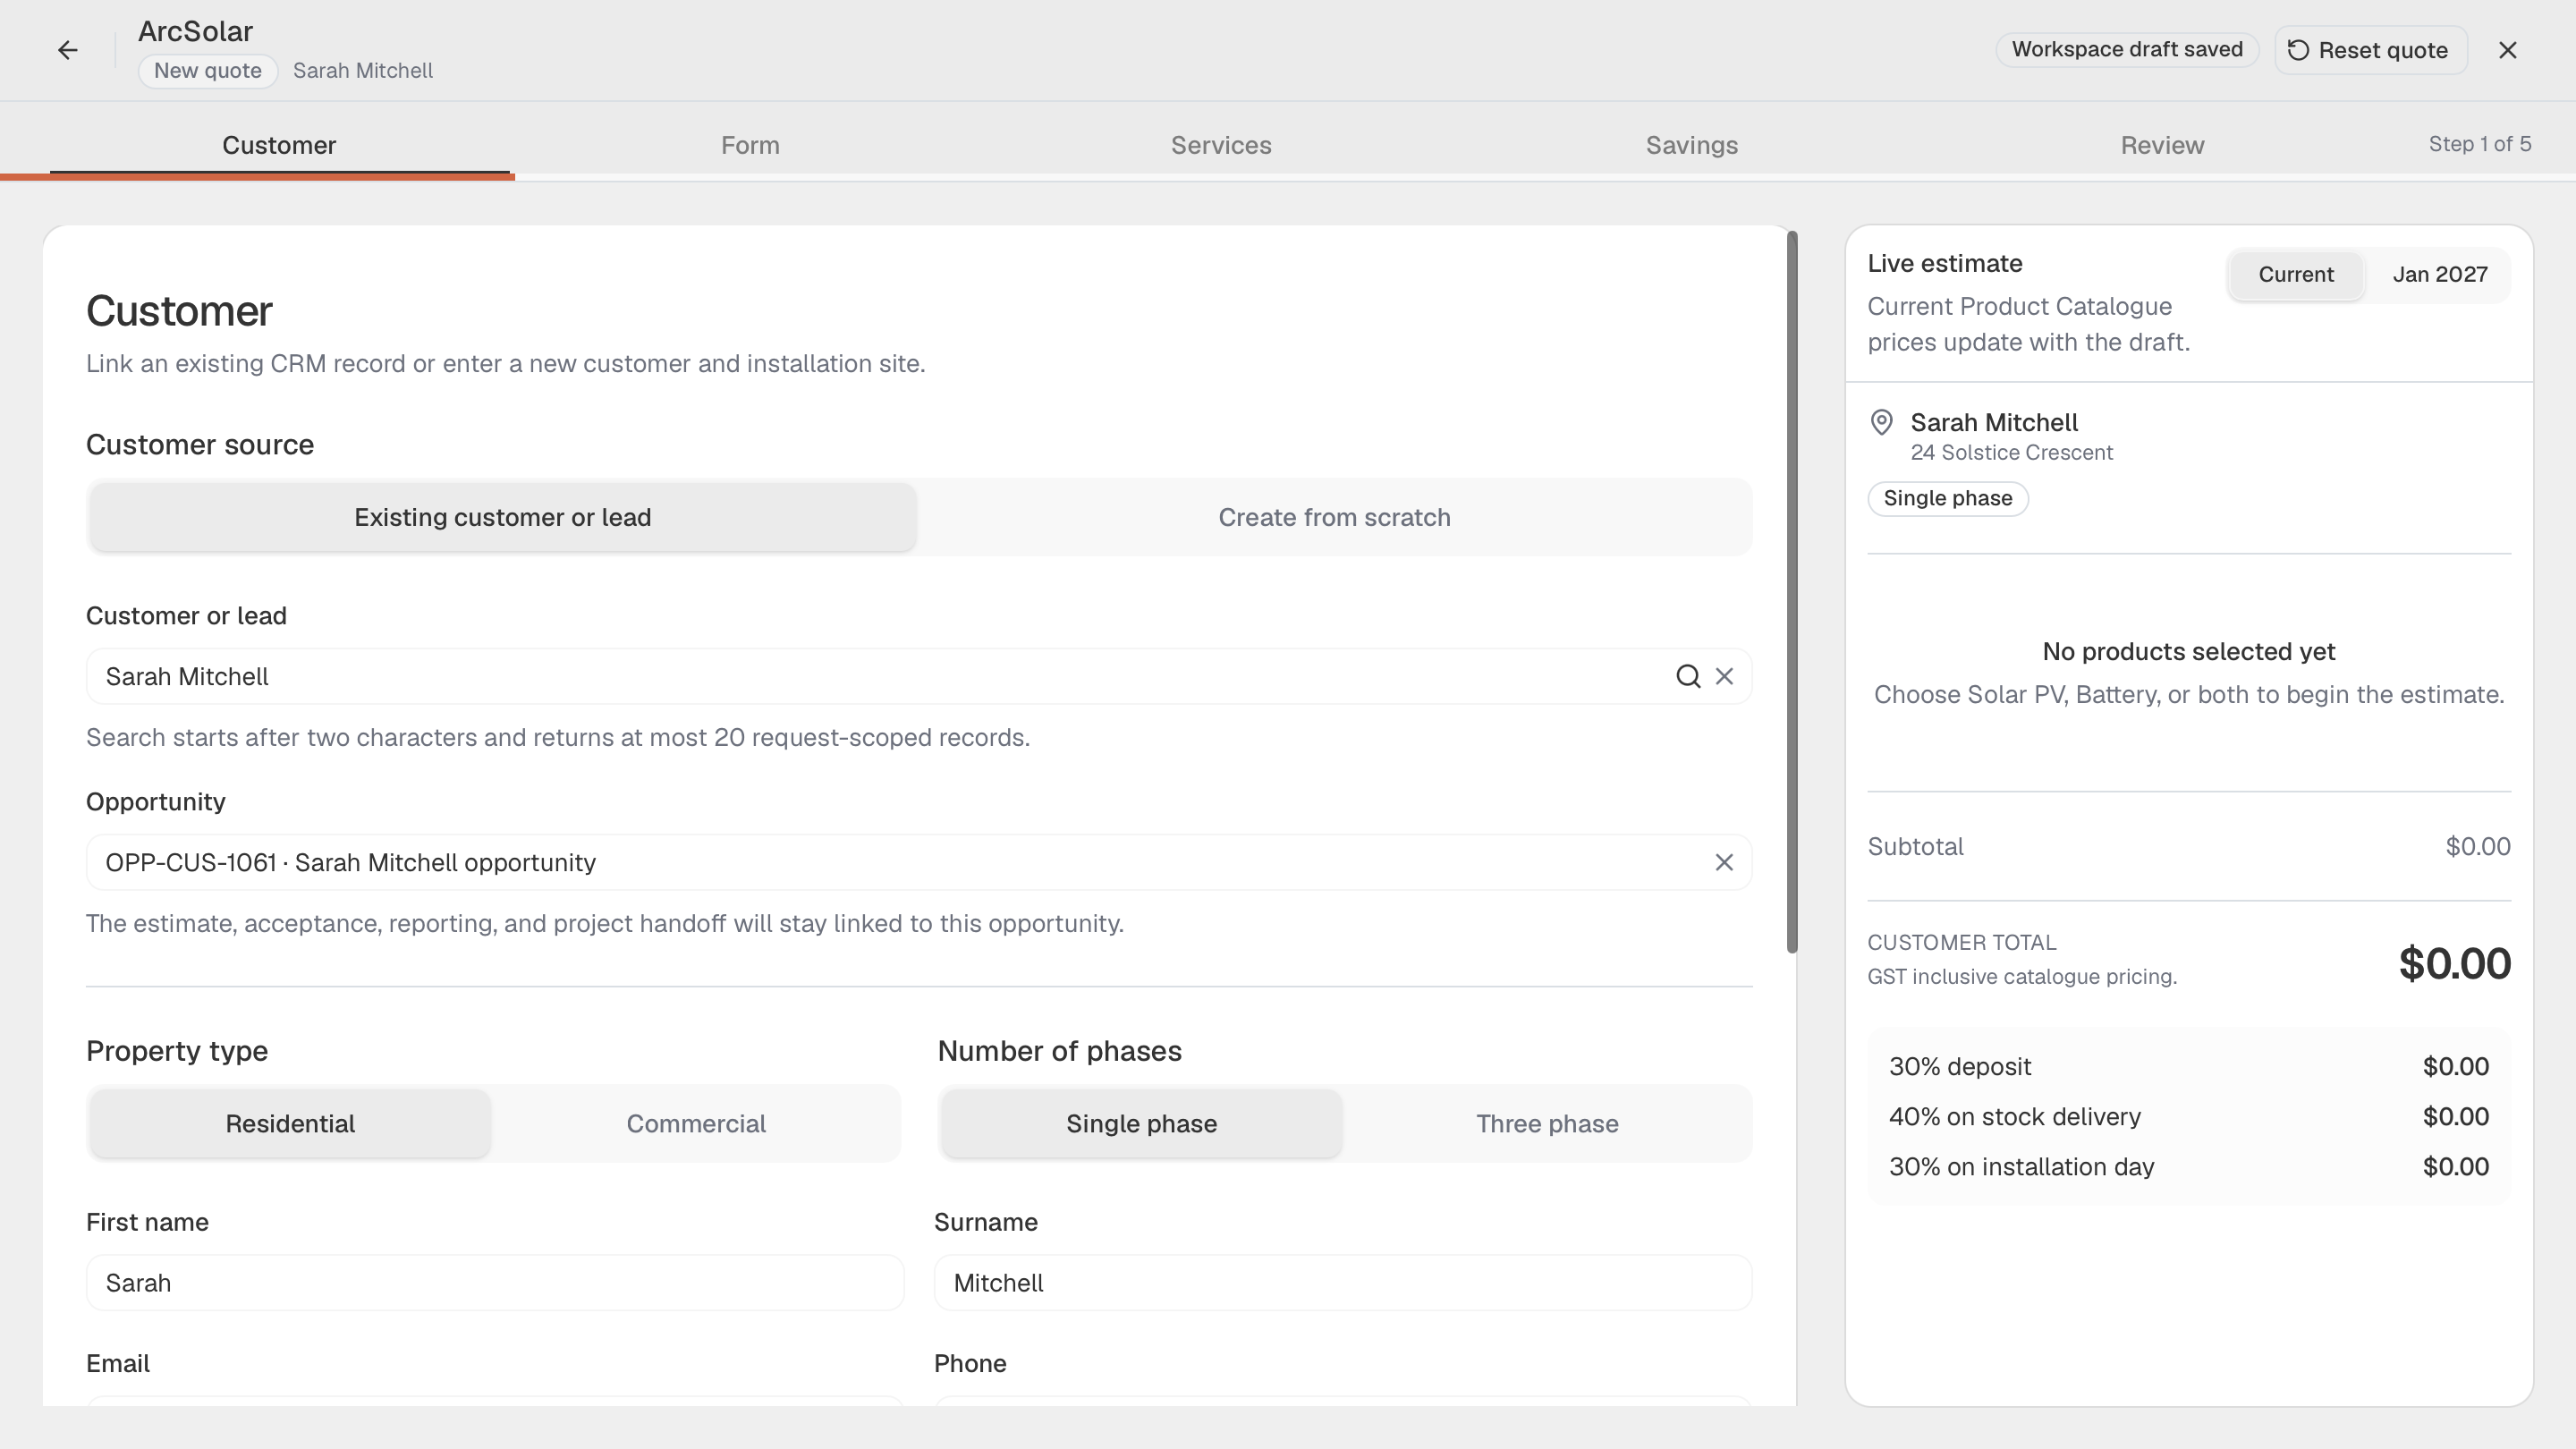
Task: Open the Customer step tab
Action: (279, 145)
